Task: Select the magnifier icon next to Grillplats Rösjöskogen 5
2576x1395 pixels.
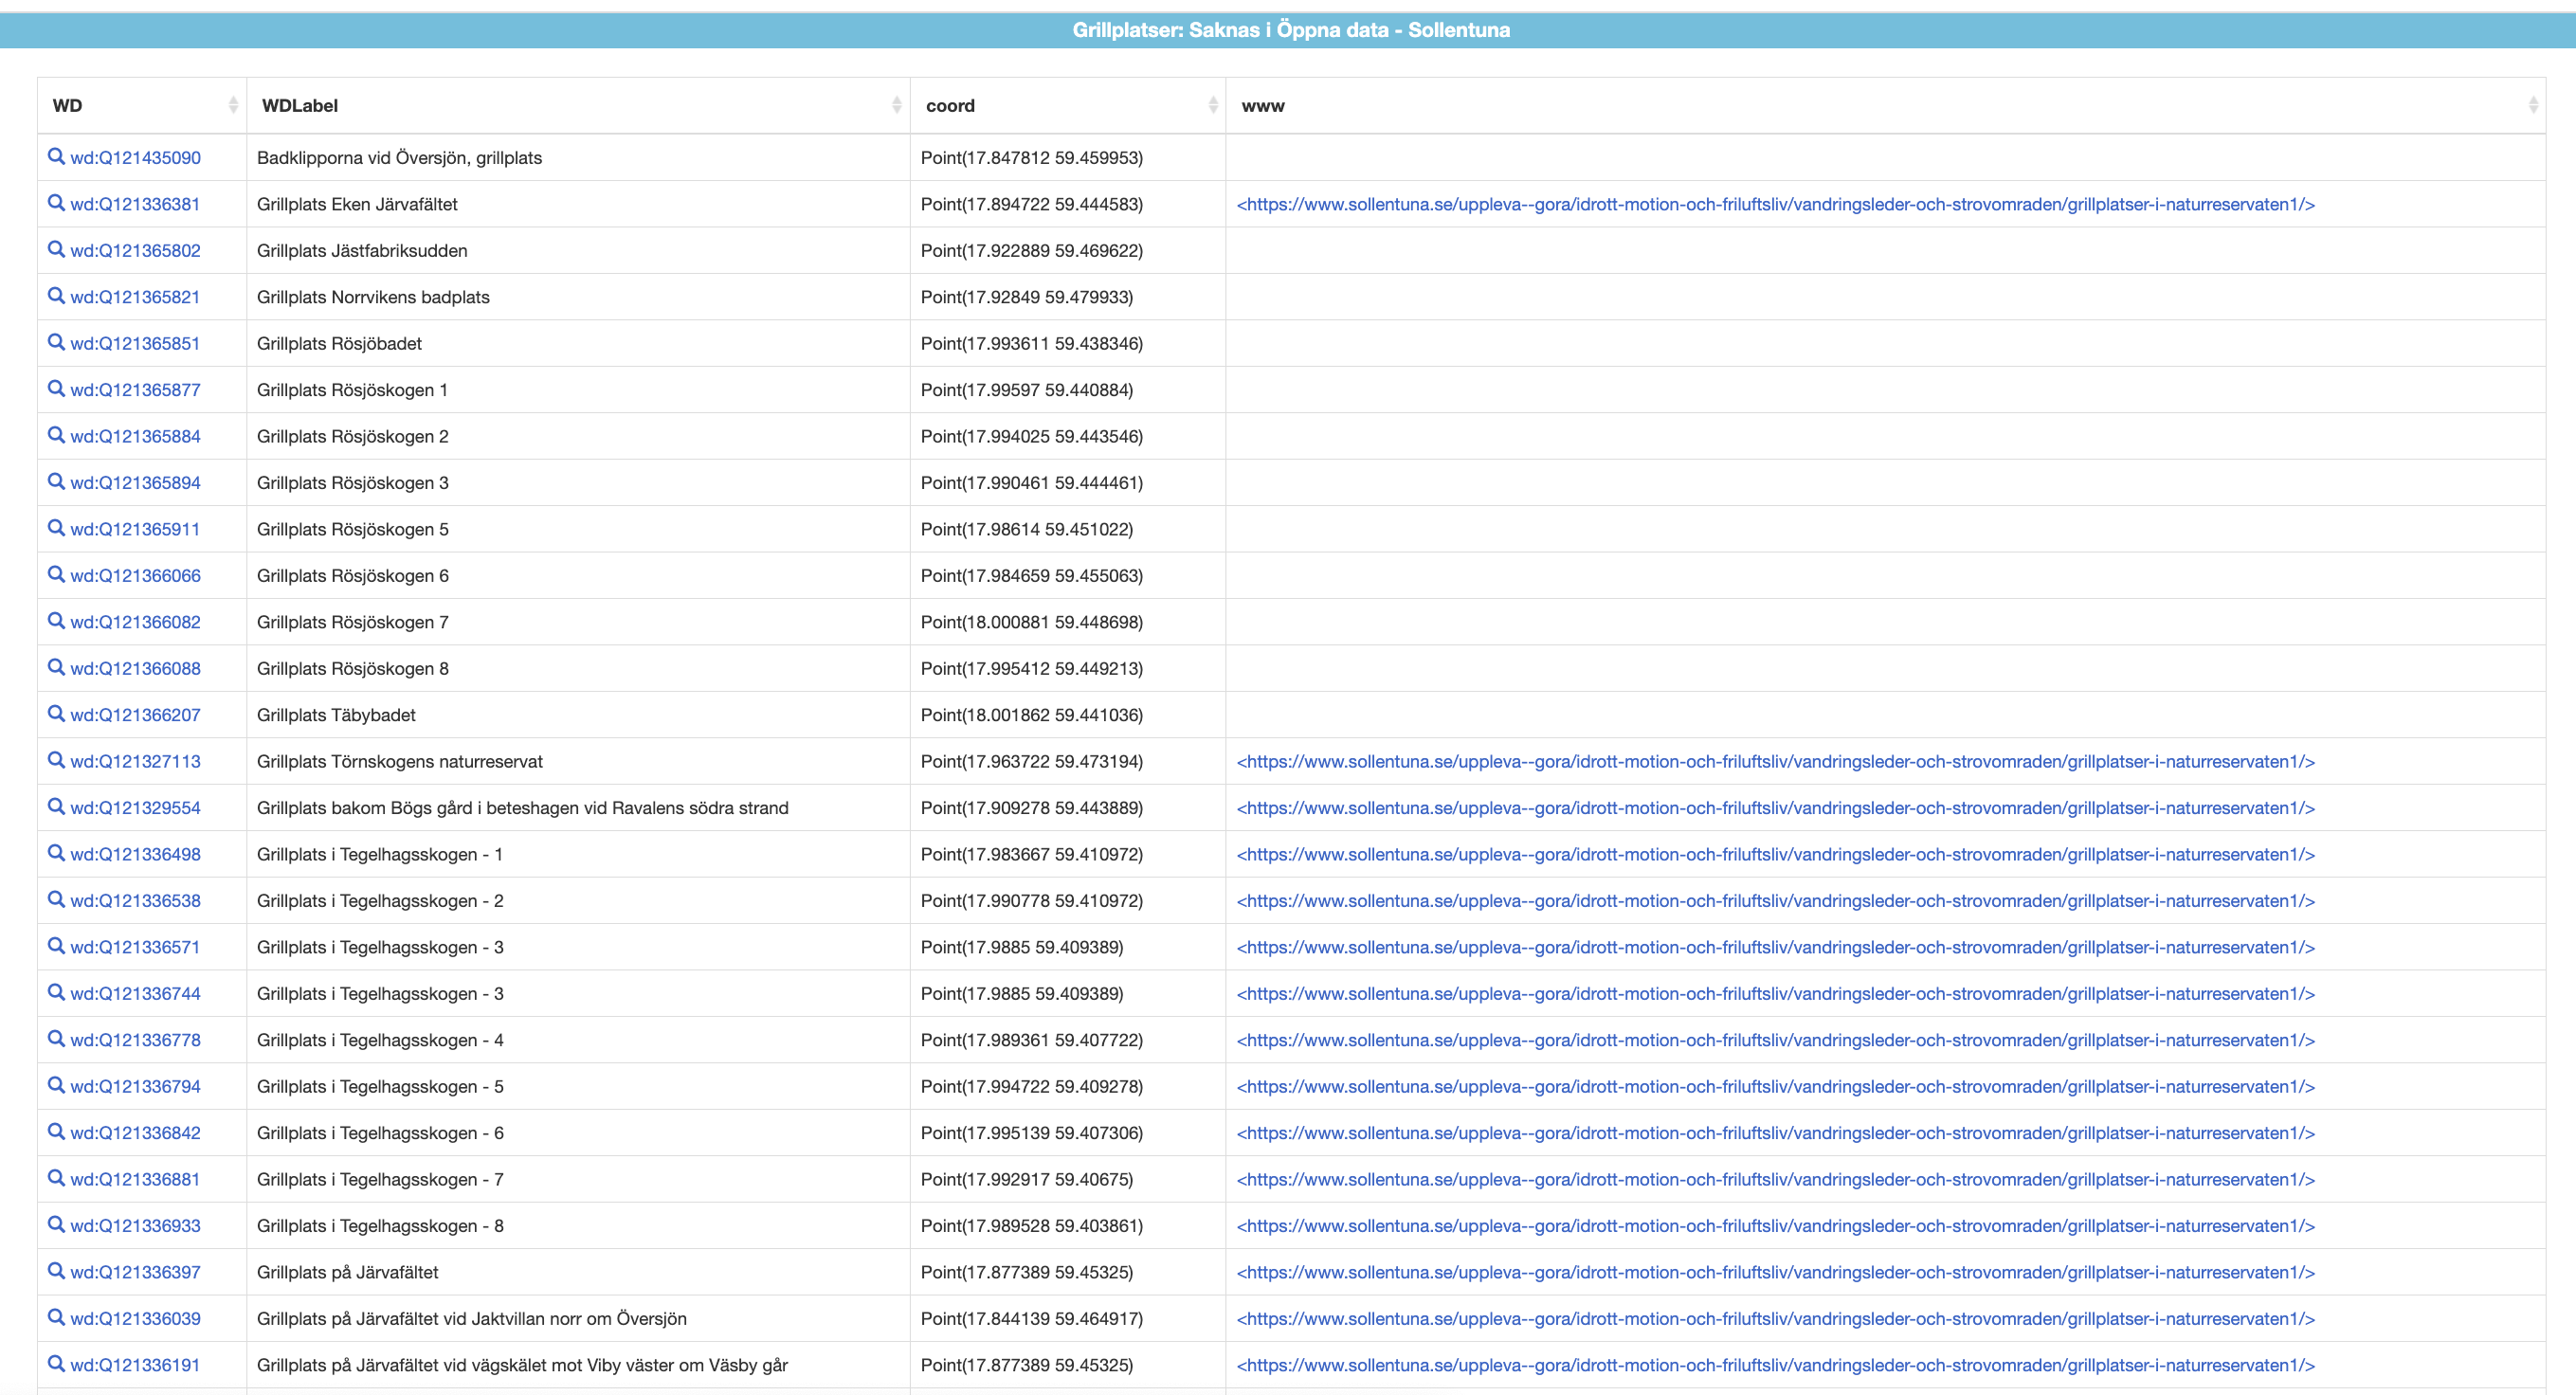Action: click(56, 529)
